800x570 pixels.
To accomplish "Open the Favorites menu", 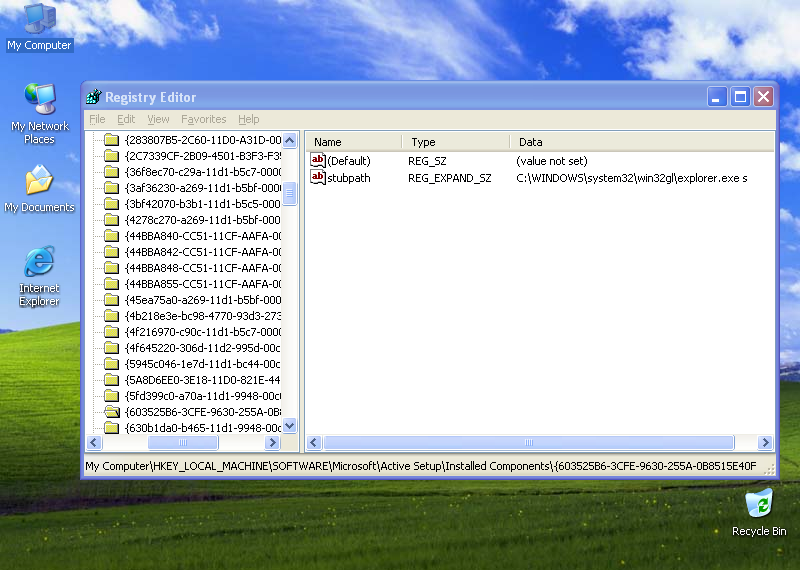I will (204, 119).
